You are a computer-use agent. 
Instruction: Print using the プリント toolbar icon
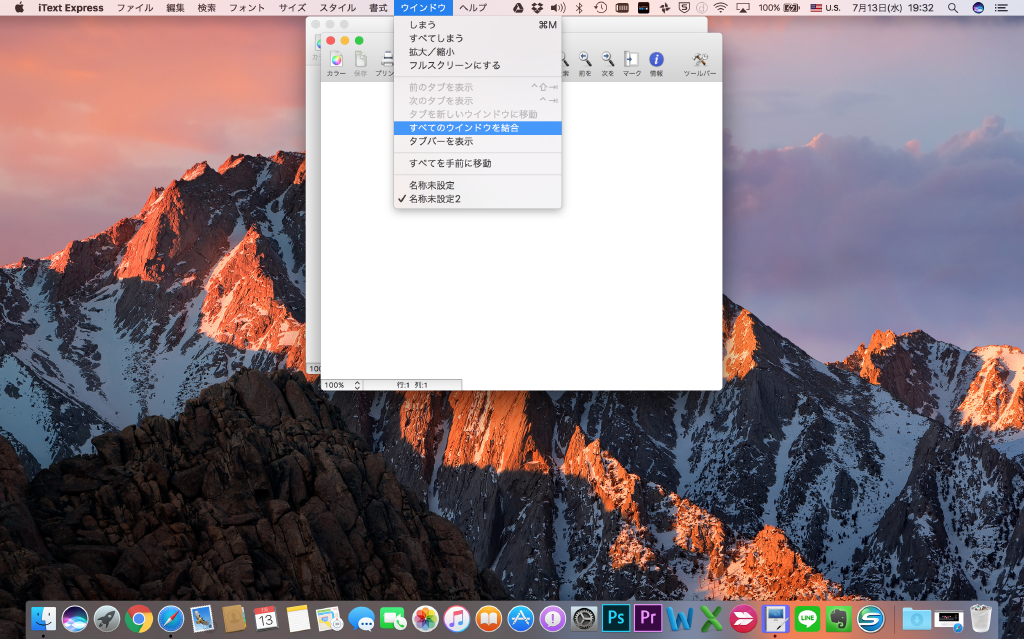tap(385, 60)
